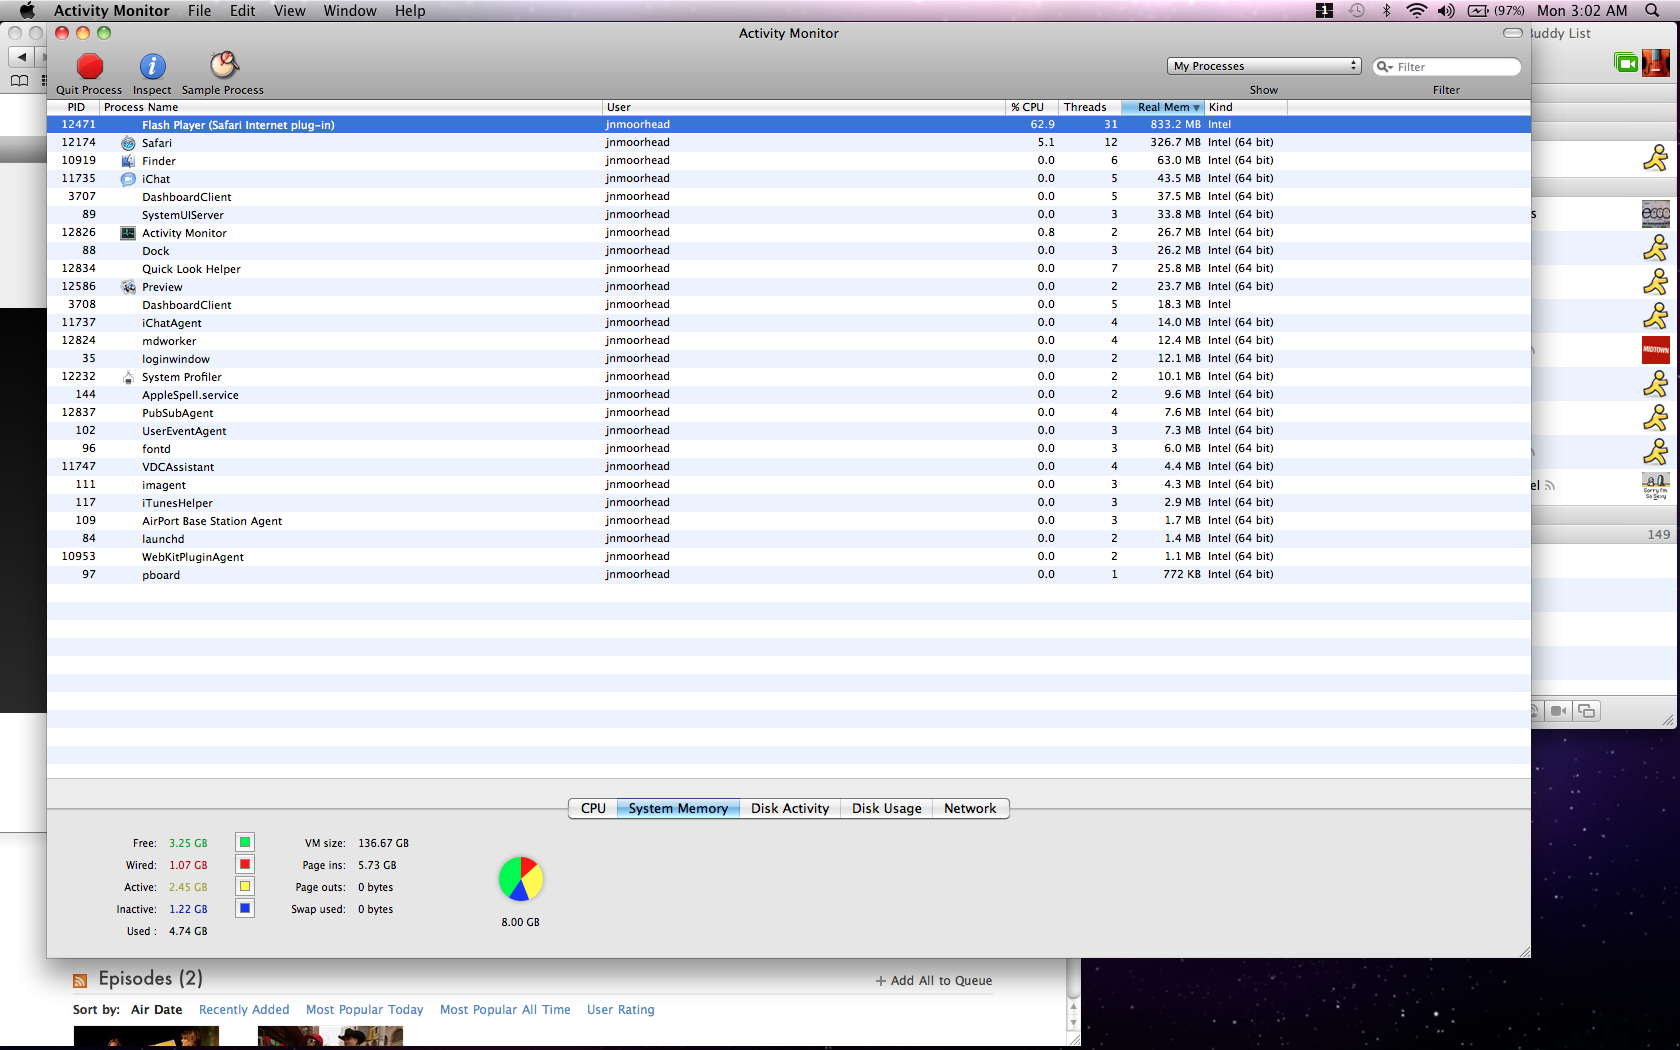Screen dimensions: 1680x1050
Task: Select the Safari process icon
Action: pos(128,143)
